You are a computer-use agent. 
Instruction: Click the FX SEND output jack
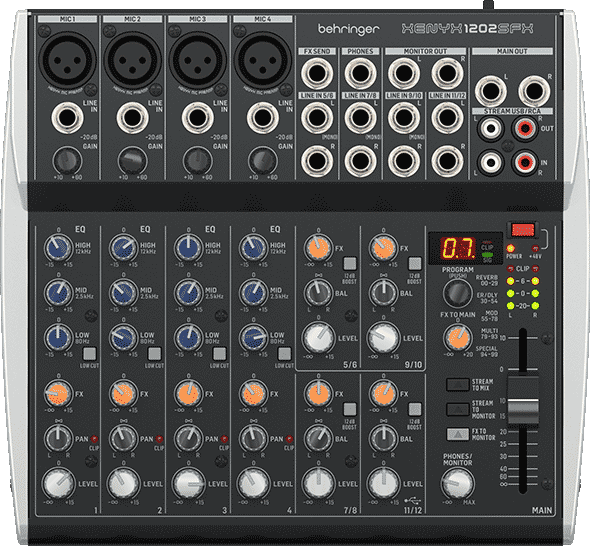[317, 73]
